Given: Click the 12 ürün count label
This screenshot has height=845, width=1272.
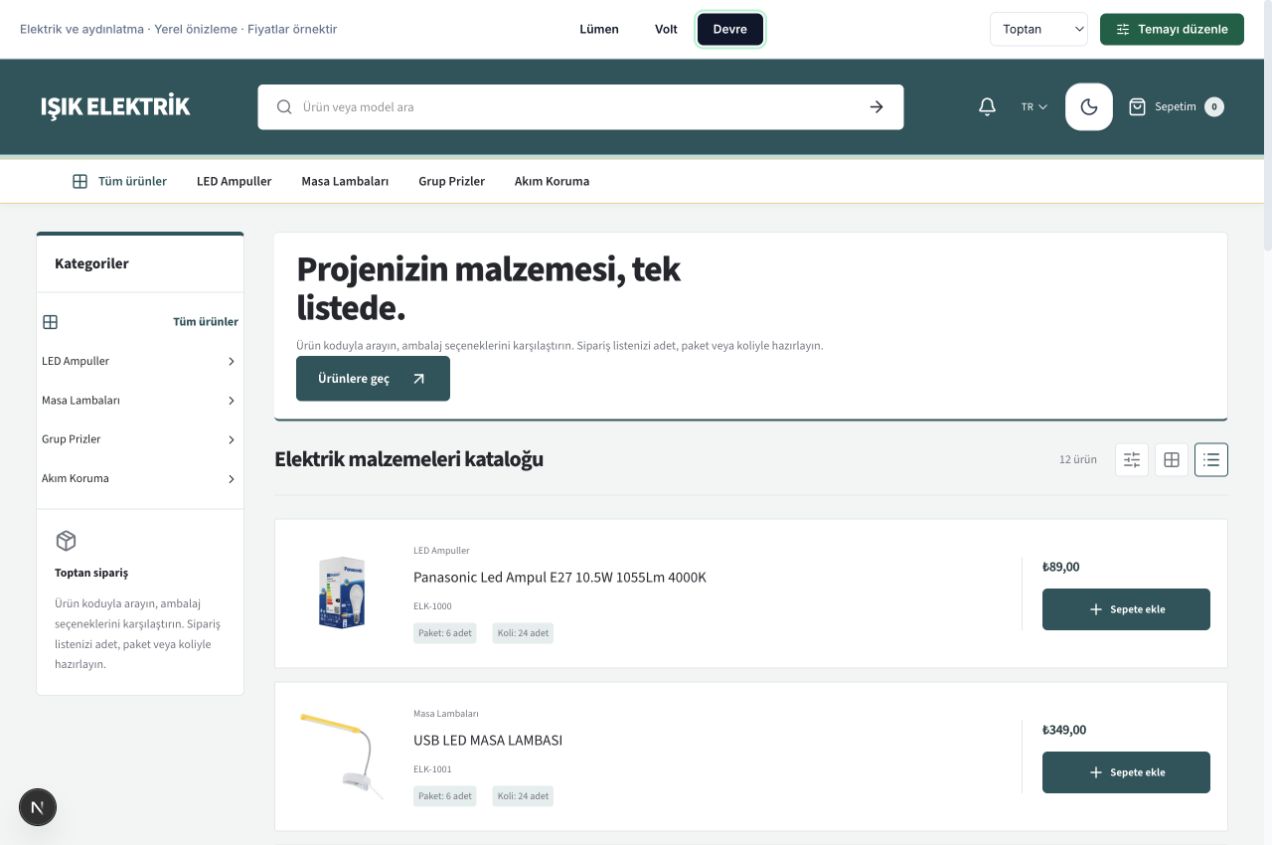Looking at the screenshot, I should point(1078,460).
